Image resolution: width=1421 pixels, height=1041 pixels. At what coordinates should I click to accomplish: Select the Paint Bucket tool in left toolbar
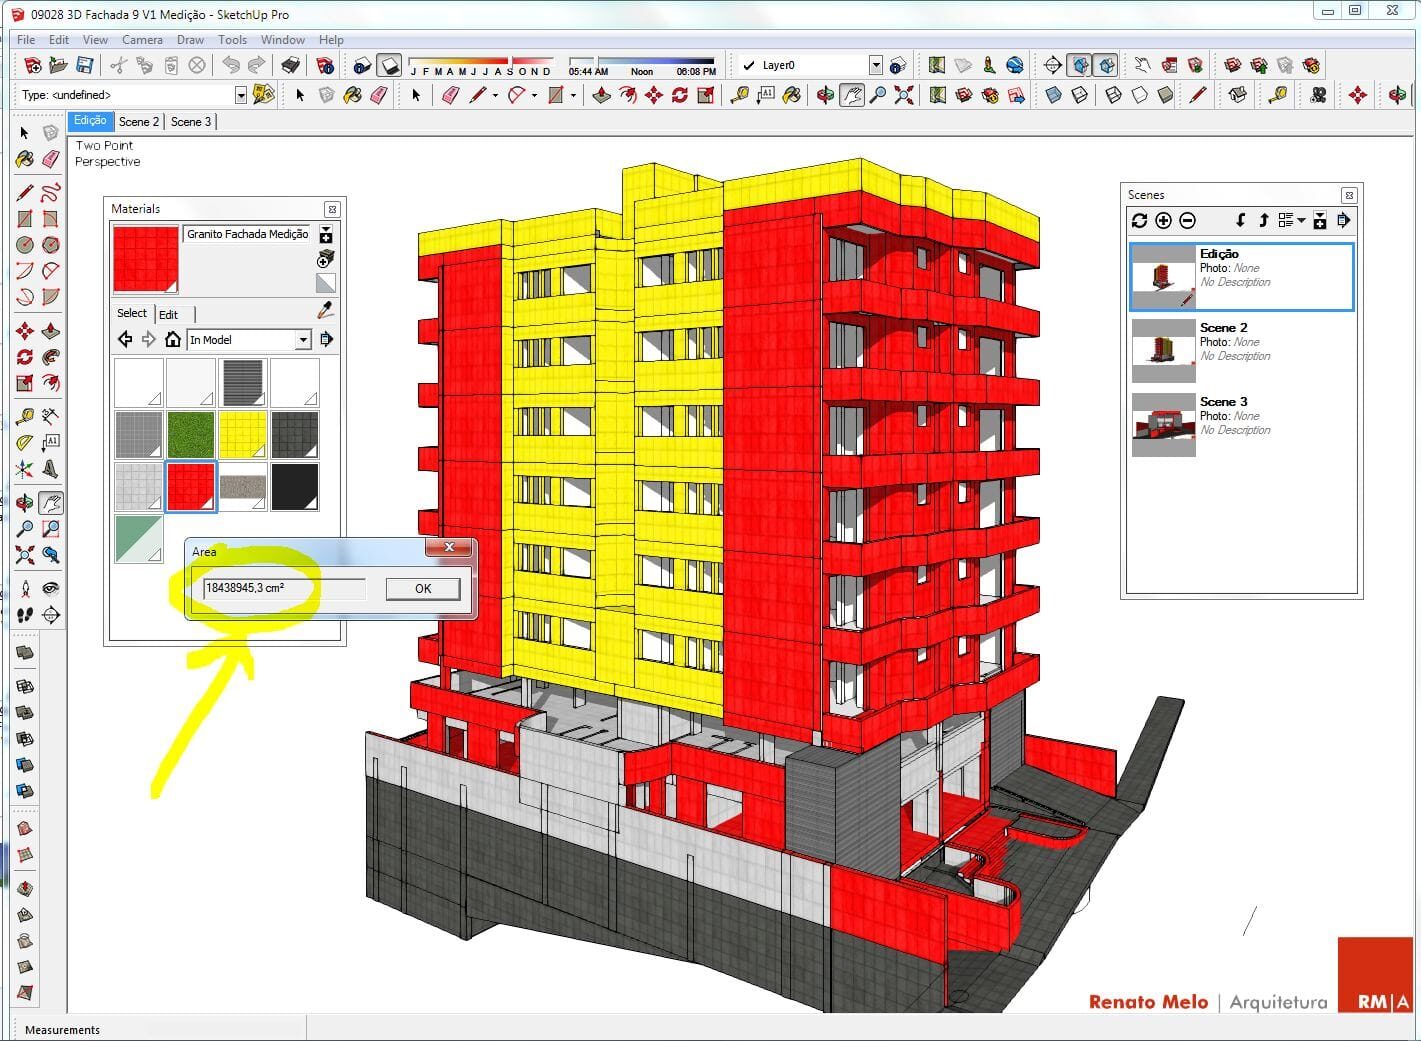pos(25,159)
